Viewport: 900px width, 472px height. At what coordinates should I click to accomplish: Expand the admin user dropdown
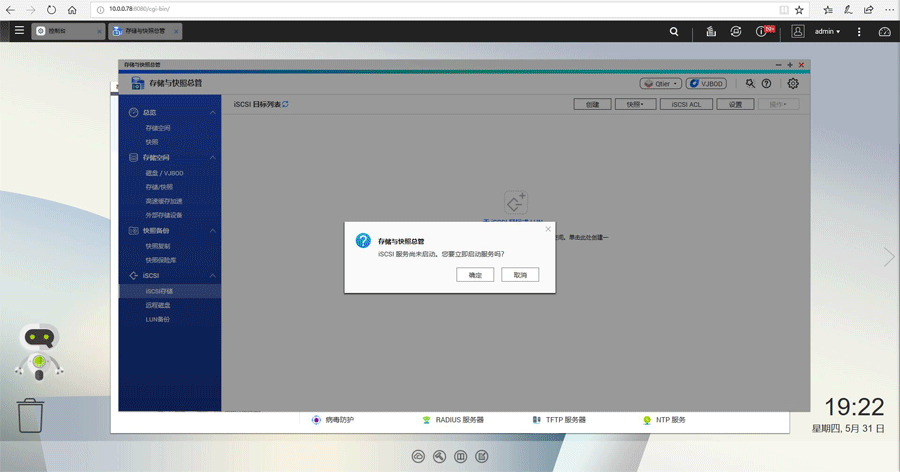point(827,32)
